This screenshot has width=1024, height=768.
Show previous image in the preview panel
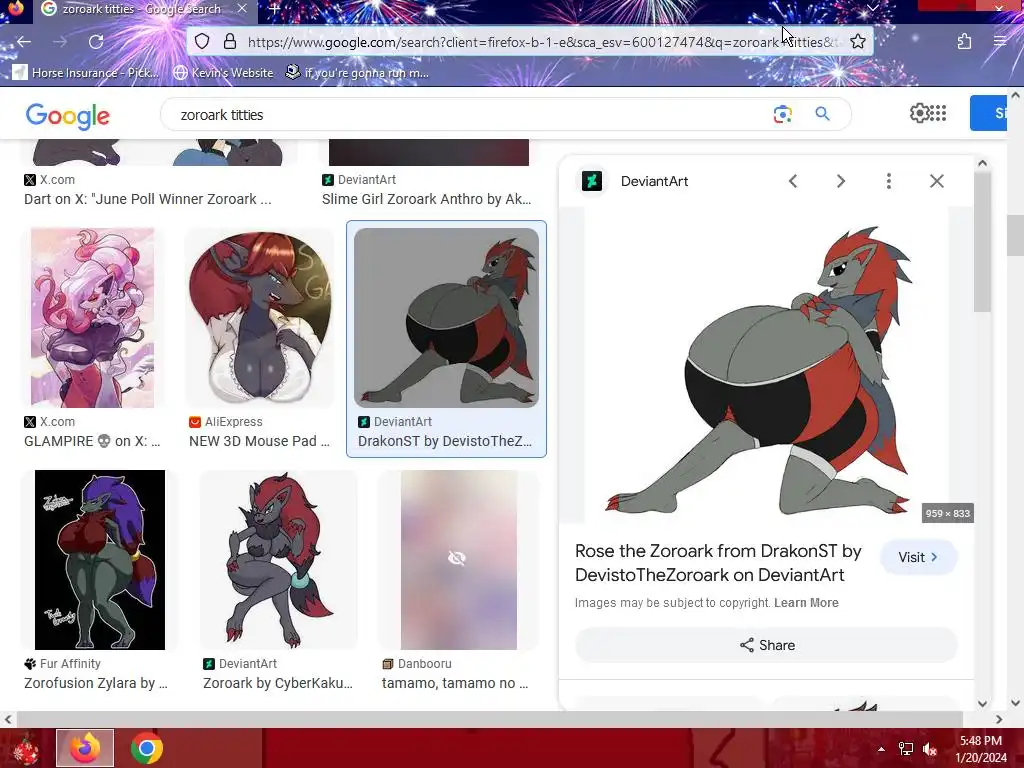(793, 181)
